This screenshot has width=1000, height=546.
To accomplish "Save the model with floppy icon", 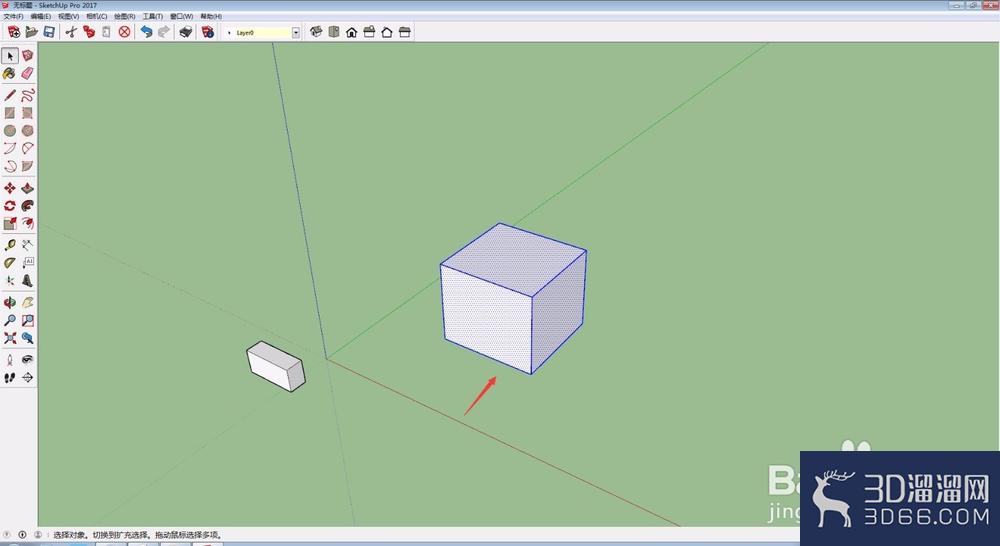I will [48, 32].
